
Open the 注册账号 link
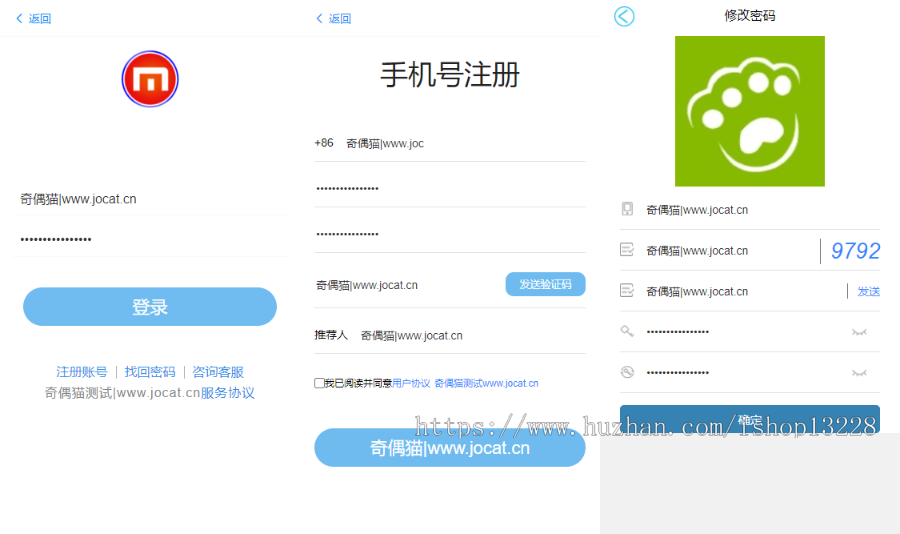pos(82,372)
